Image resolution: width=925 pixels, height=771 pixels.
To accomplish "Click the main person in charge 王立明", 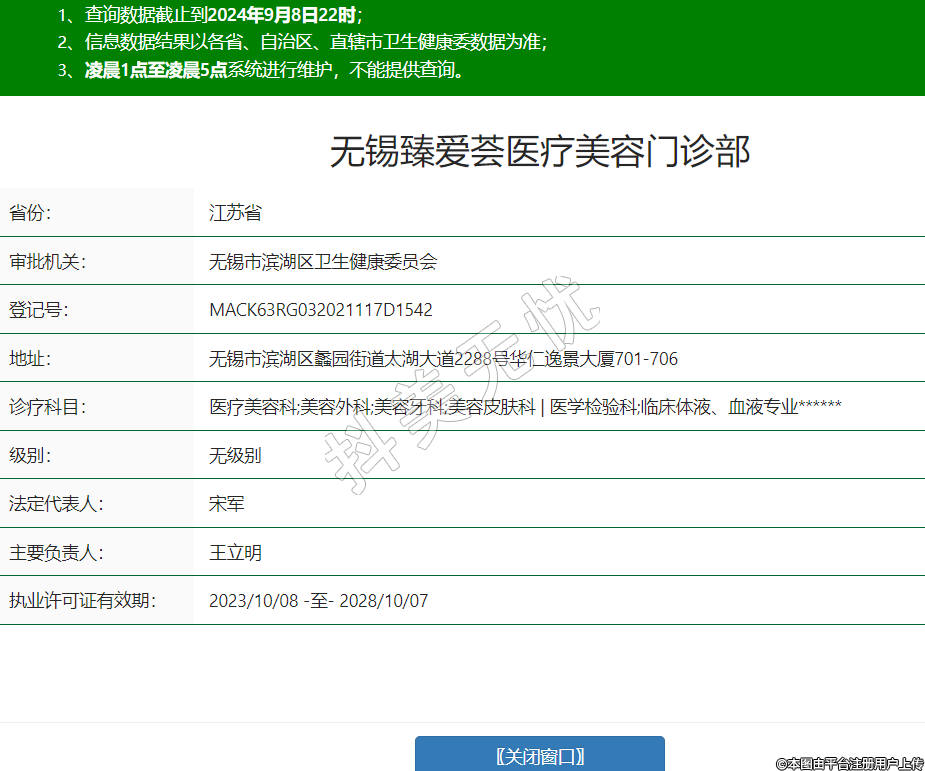I will coord(236,553).
